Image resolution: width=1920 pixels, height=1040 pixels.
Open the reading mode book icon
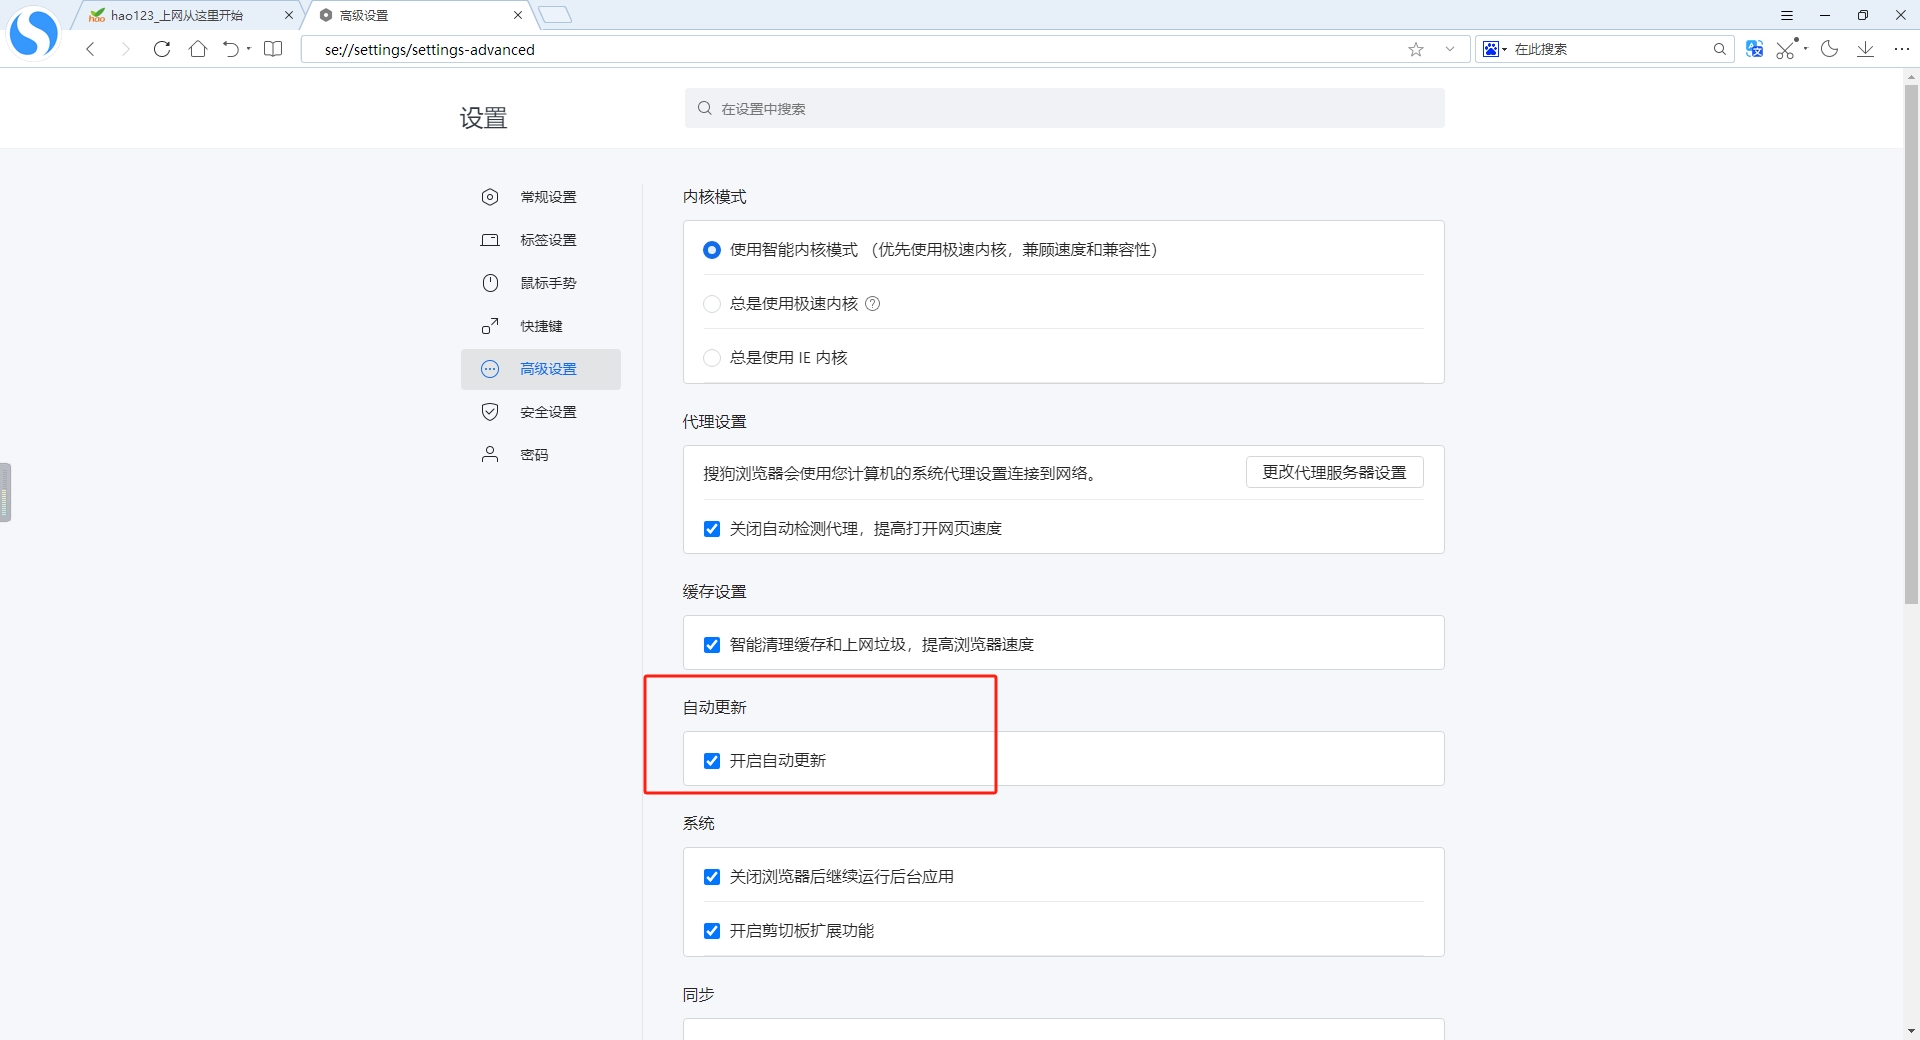273,49
